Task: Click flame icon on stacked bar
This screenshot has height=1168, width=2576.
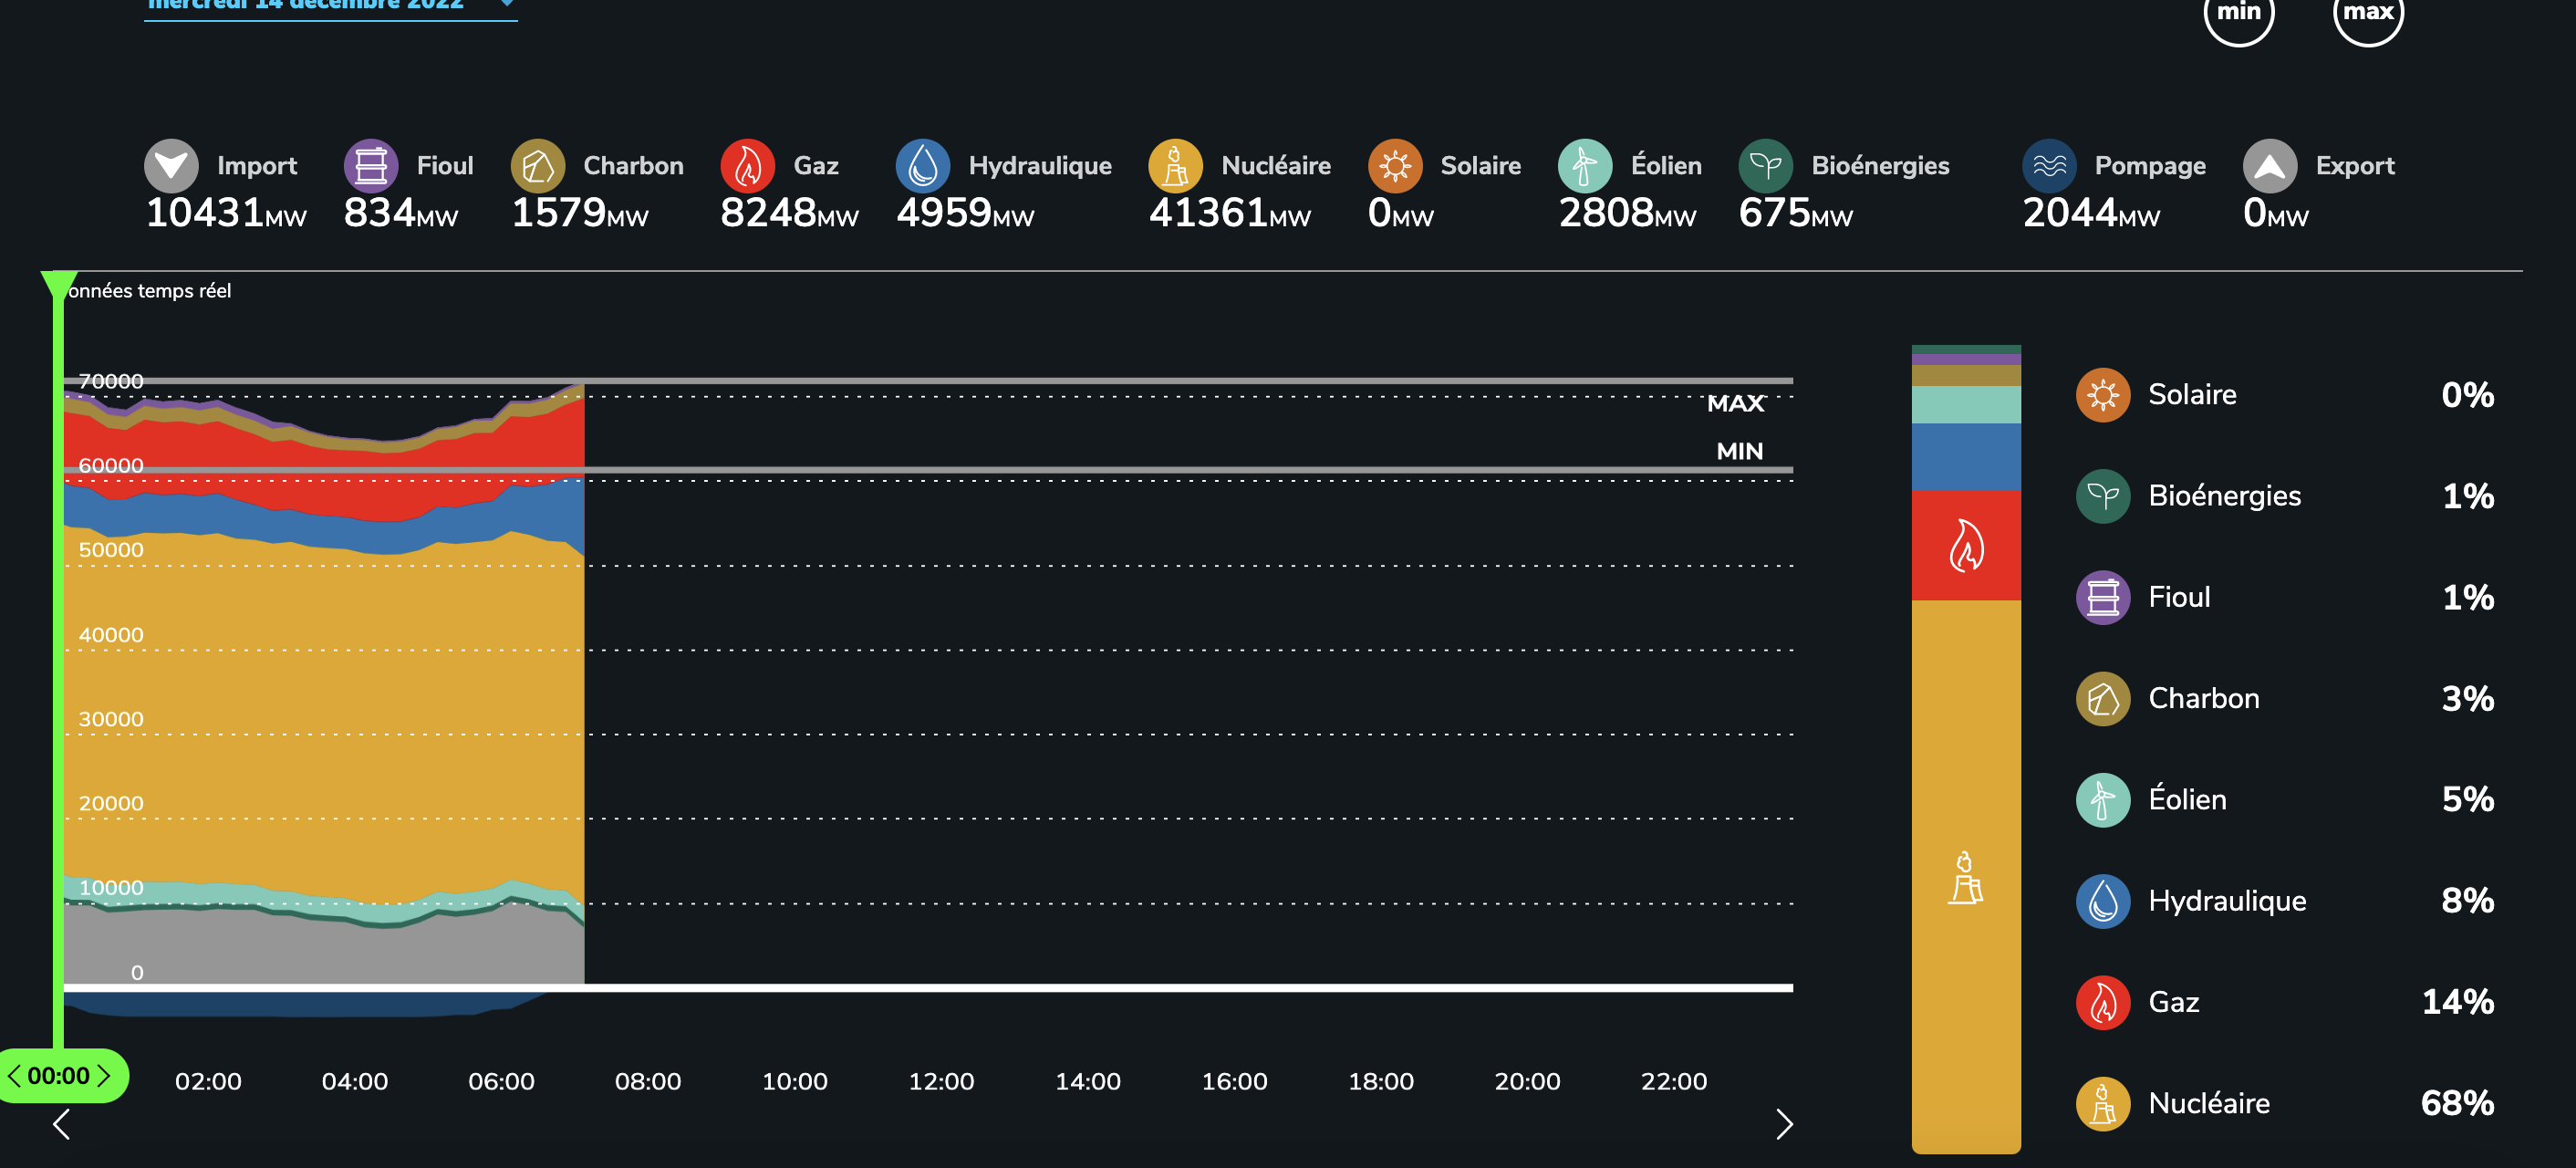Action: point(1966,545)
